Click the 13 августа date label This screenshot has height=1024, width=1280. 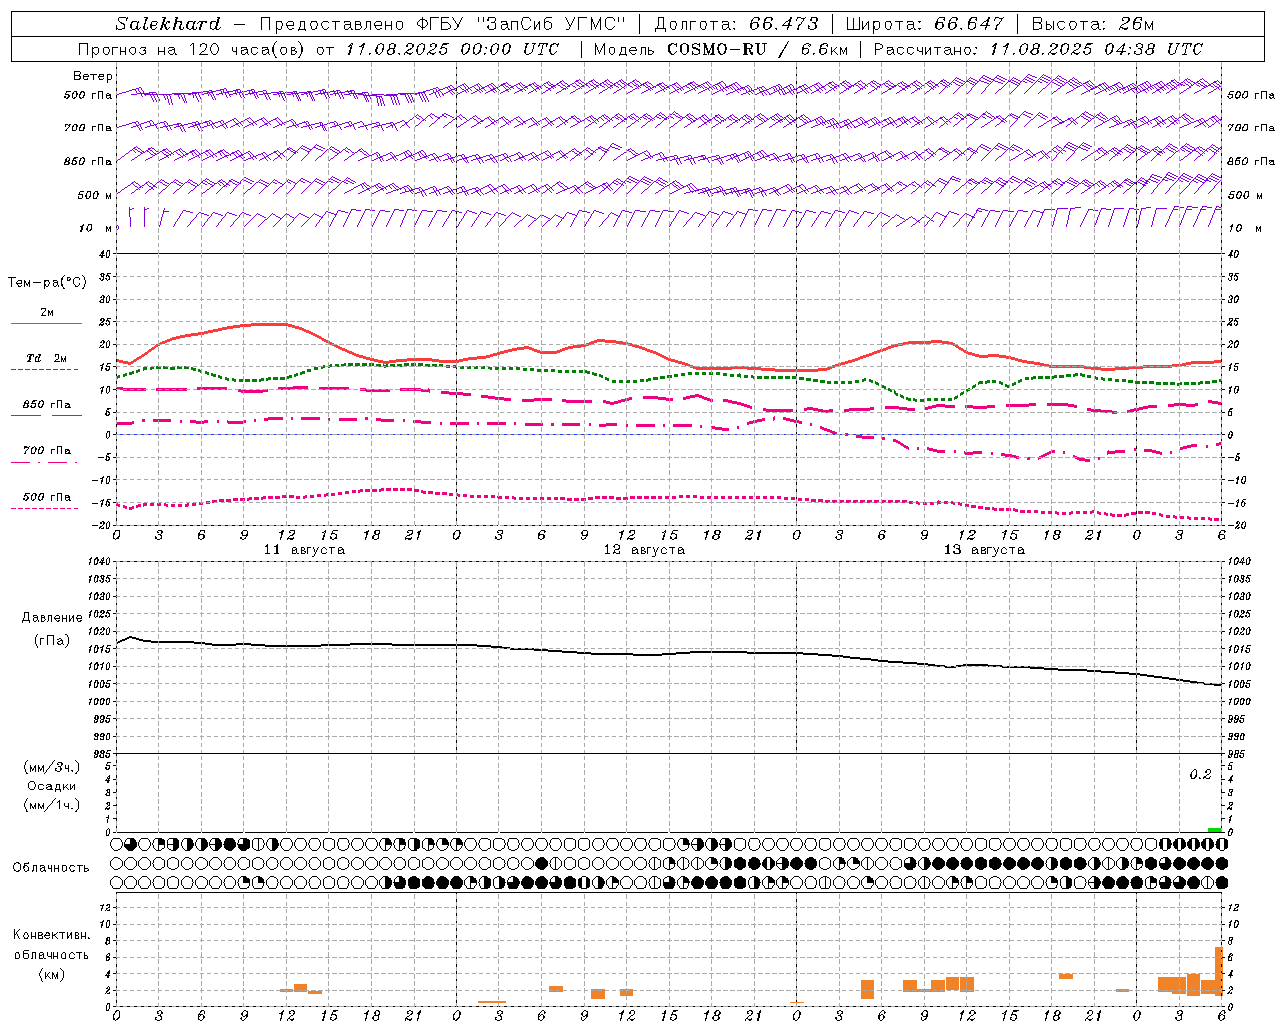tap(984, 550)
